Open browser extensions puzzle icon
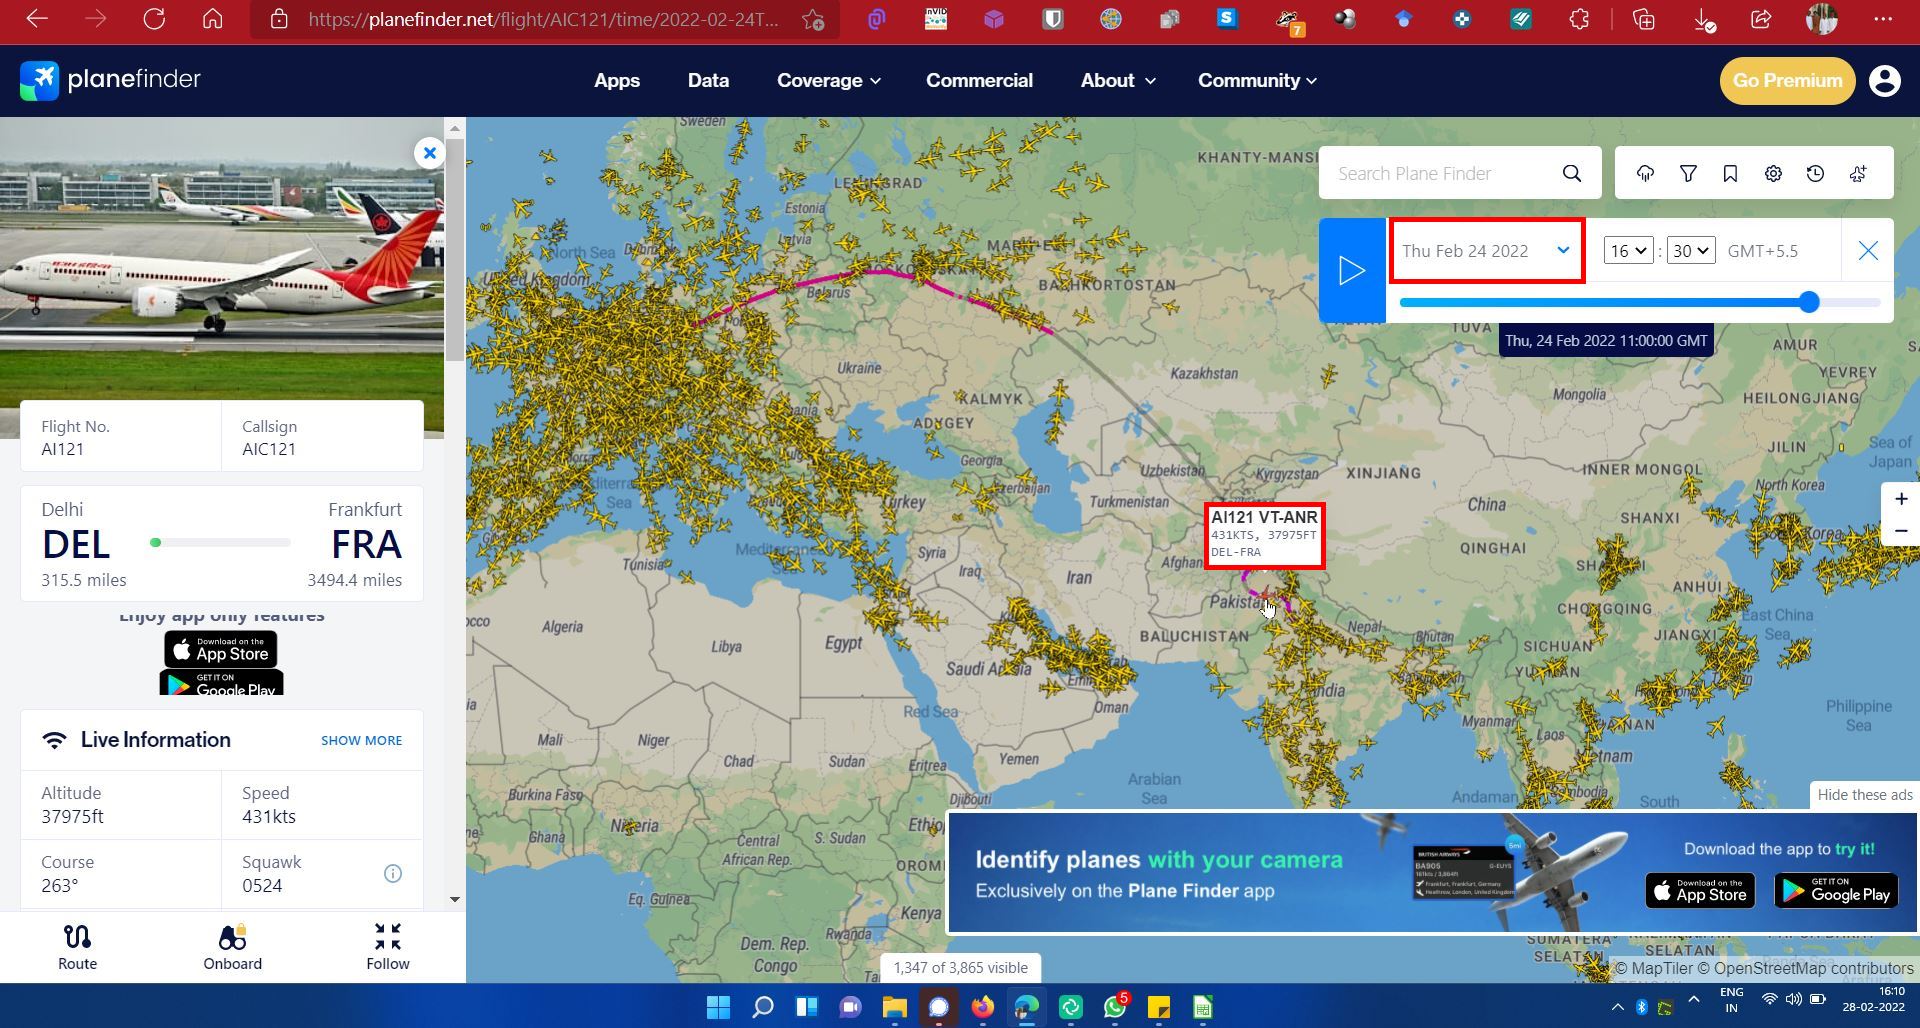Viewport: 1920px width, 1028px height. pos(1579,19)
